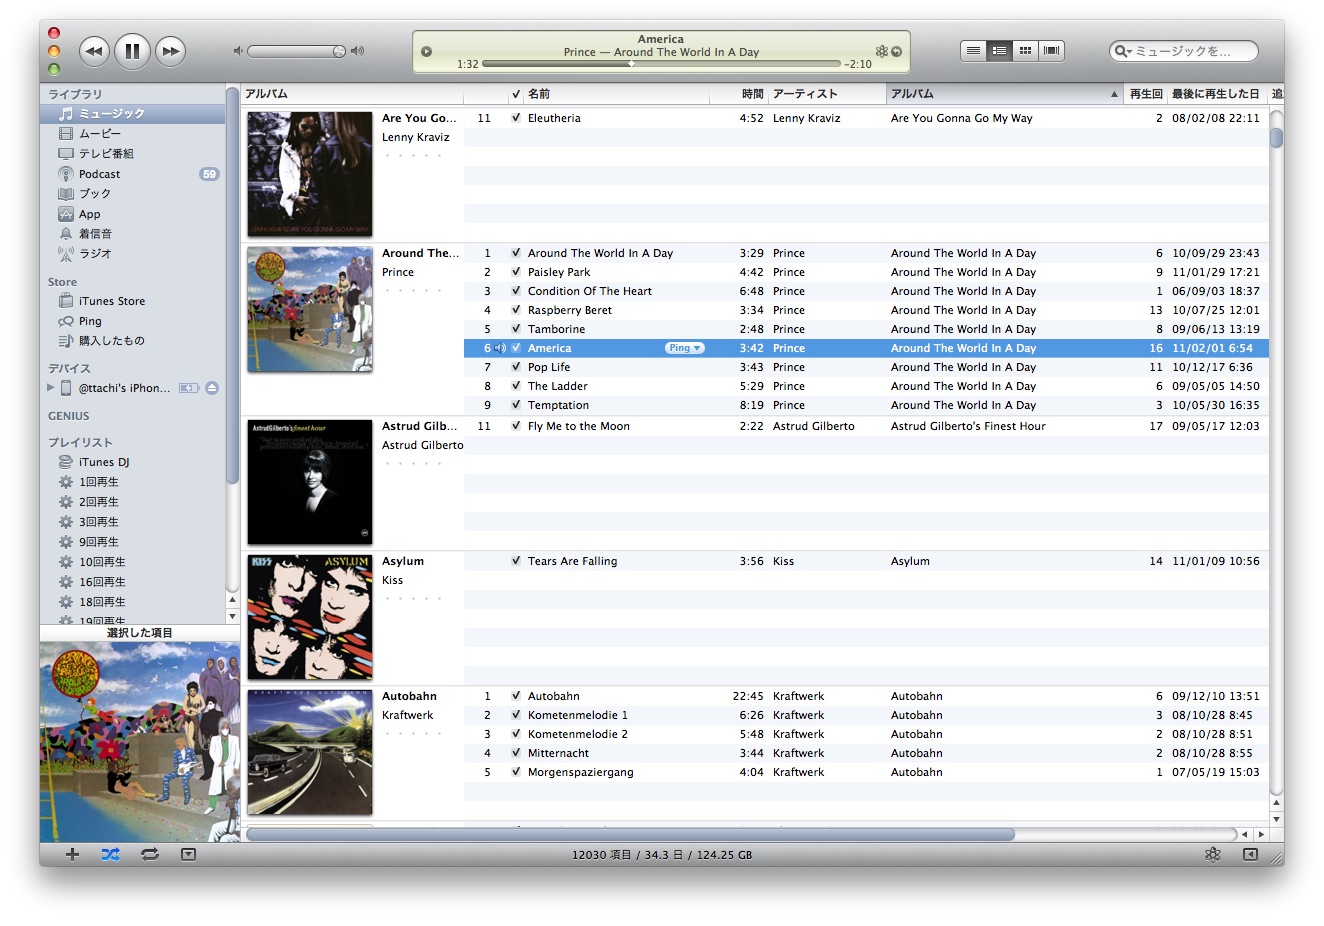Pause the currently playing song
The image size is (1324, 926).
click(132, 51)
